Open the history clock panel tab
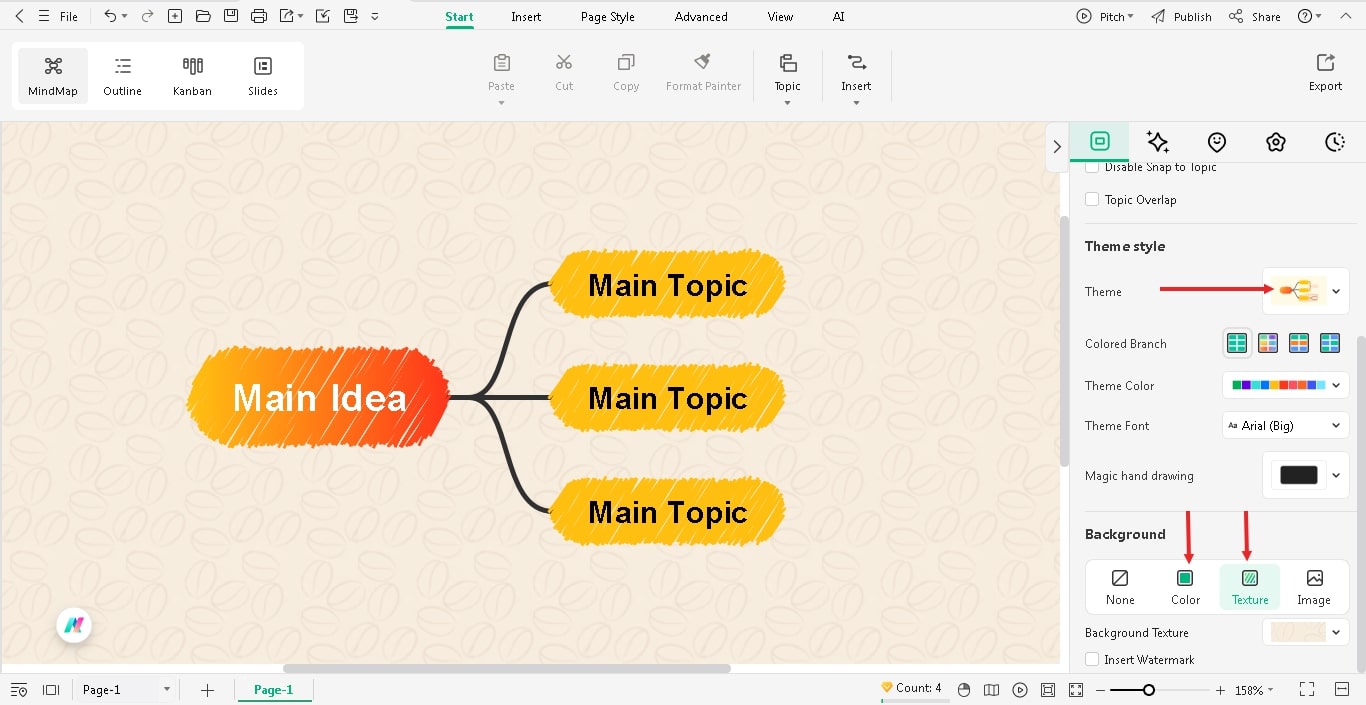1366x705 pixels. pyautogui.click(x=1335, y=142)
